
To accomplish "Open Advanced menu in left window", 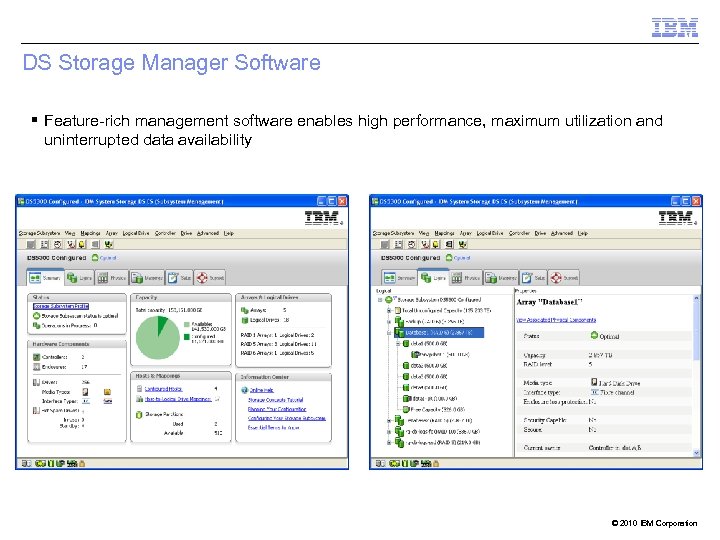I will [x=208, y=233].
